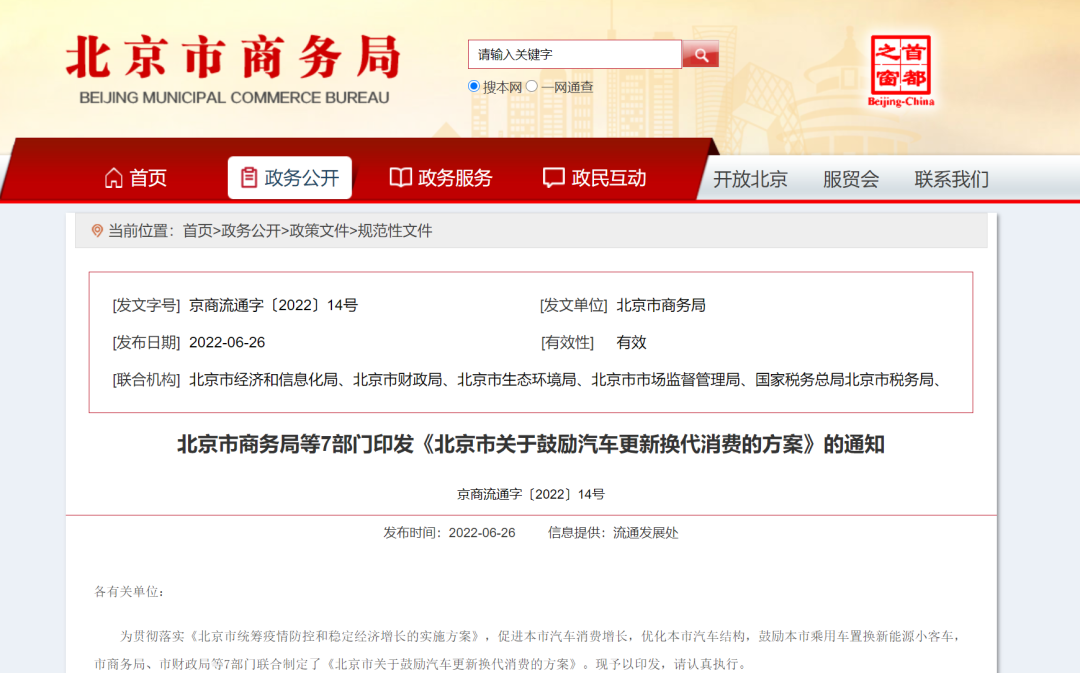Viewport: 1080px width, 673px height.
Task: Click 发布时间：2022-06-26 text
Action: tap(449, 532)
